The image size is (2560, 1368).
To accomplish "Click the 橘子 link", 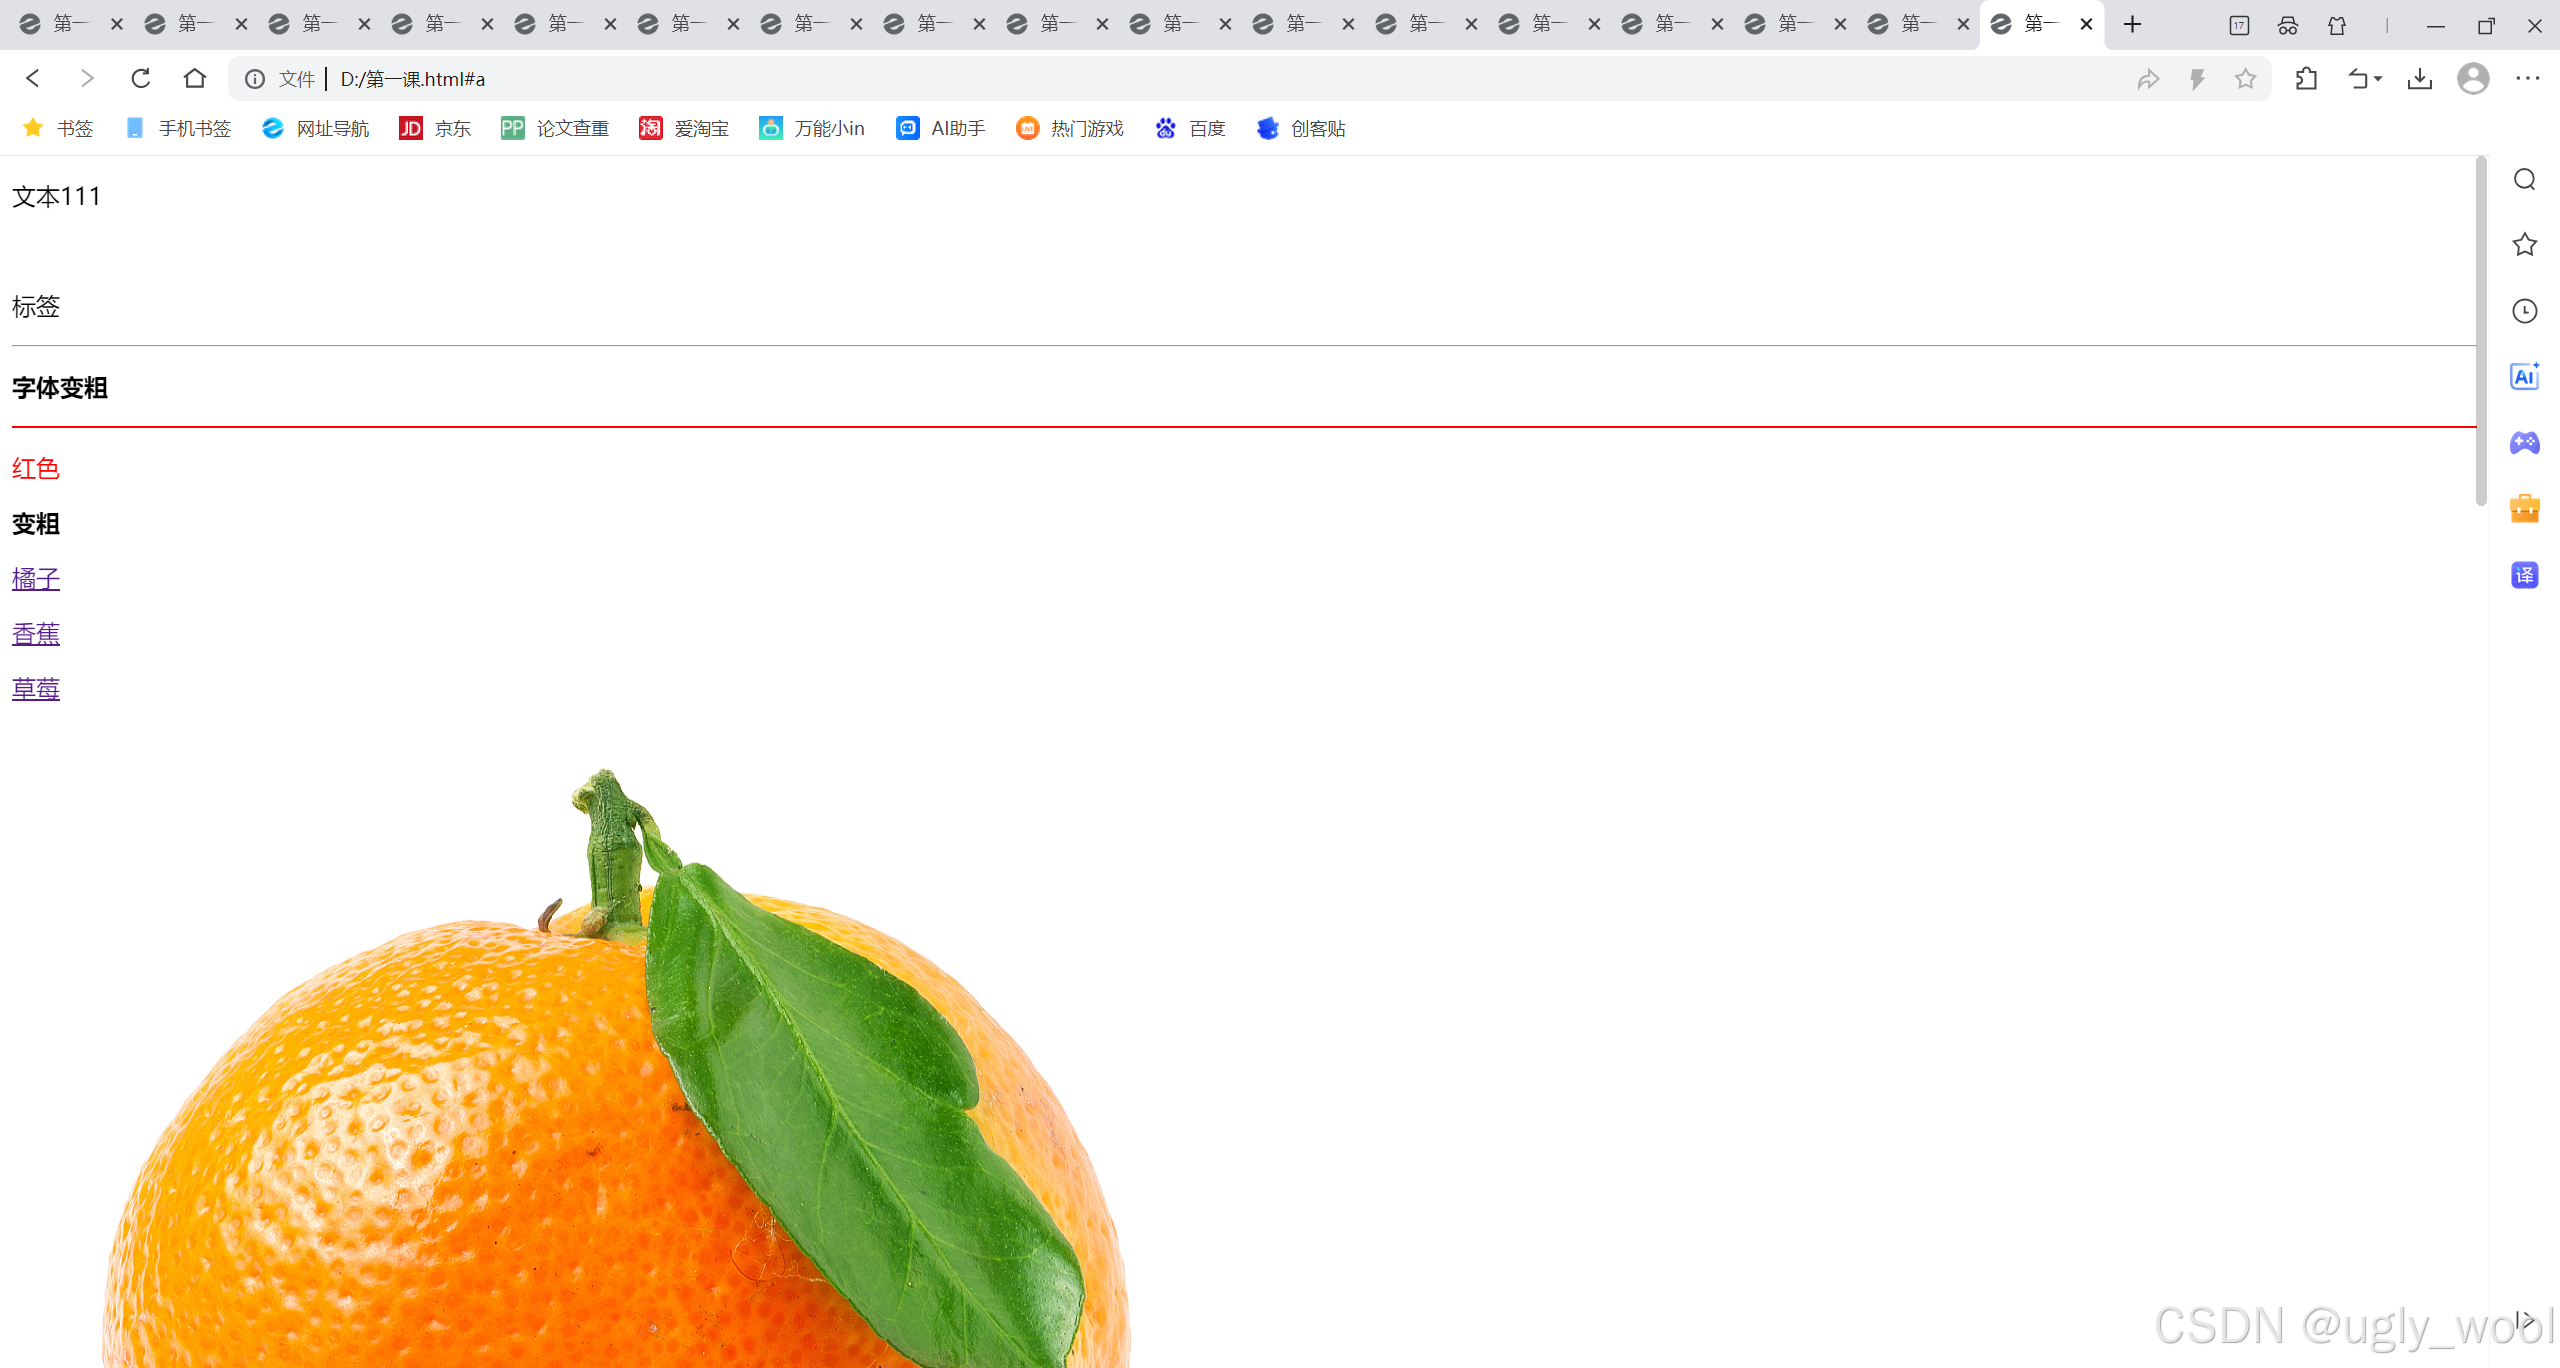I will click(36, 579).
